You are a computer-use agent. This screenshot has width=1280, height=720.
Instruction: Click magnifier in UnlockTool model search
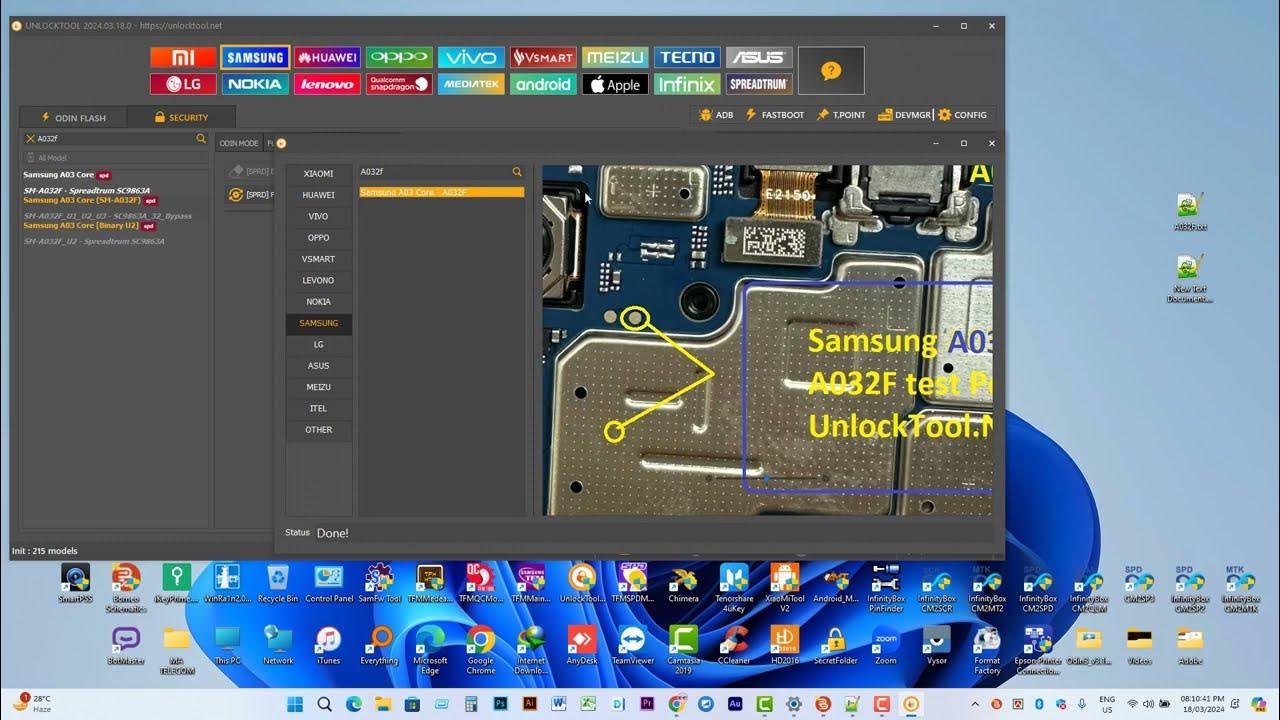(x=201, y=139)
